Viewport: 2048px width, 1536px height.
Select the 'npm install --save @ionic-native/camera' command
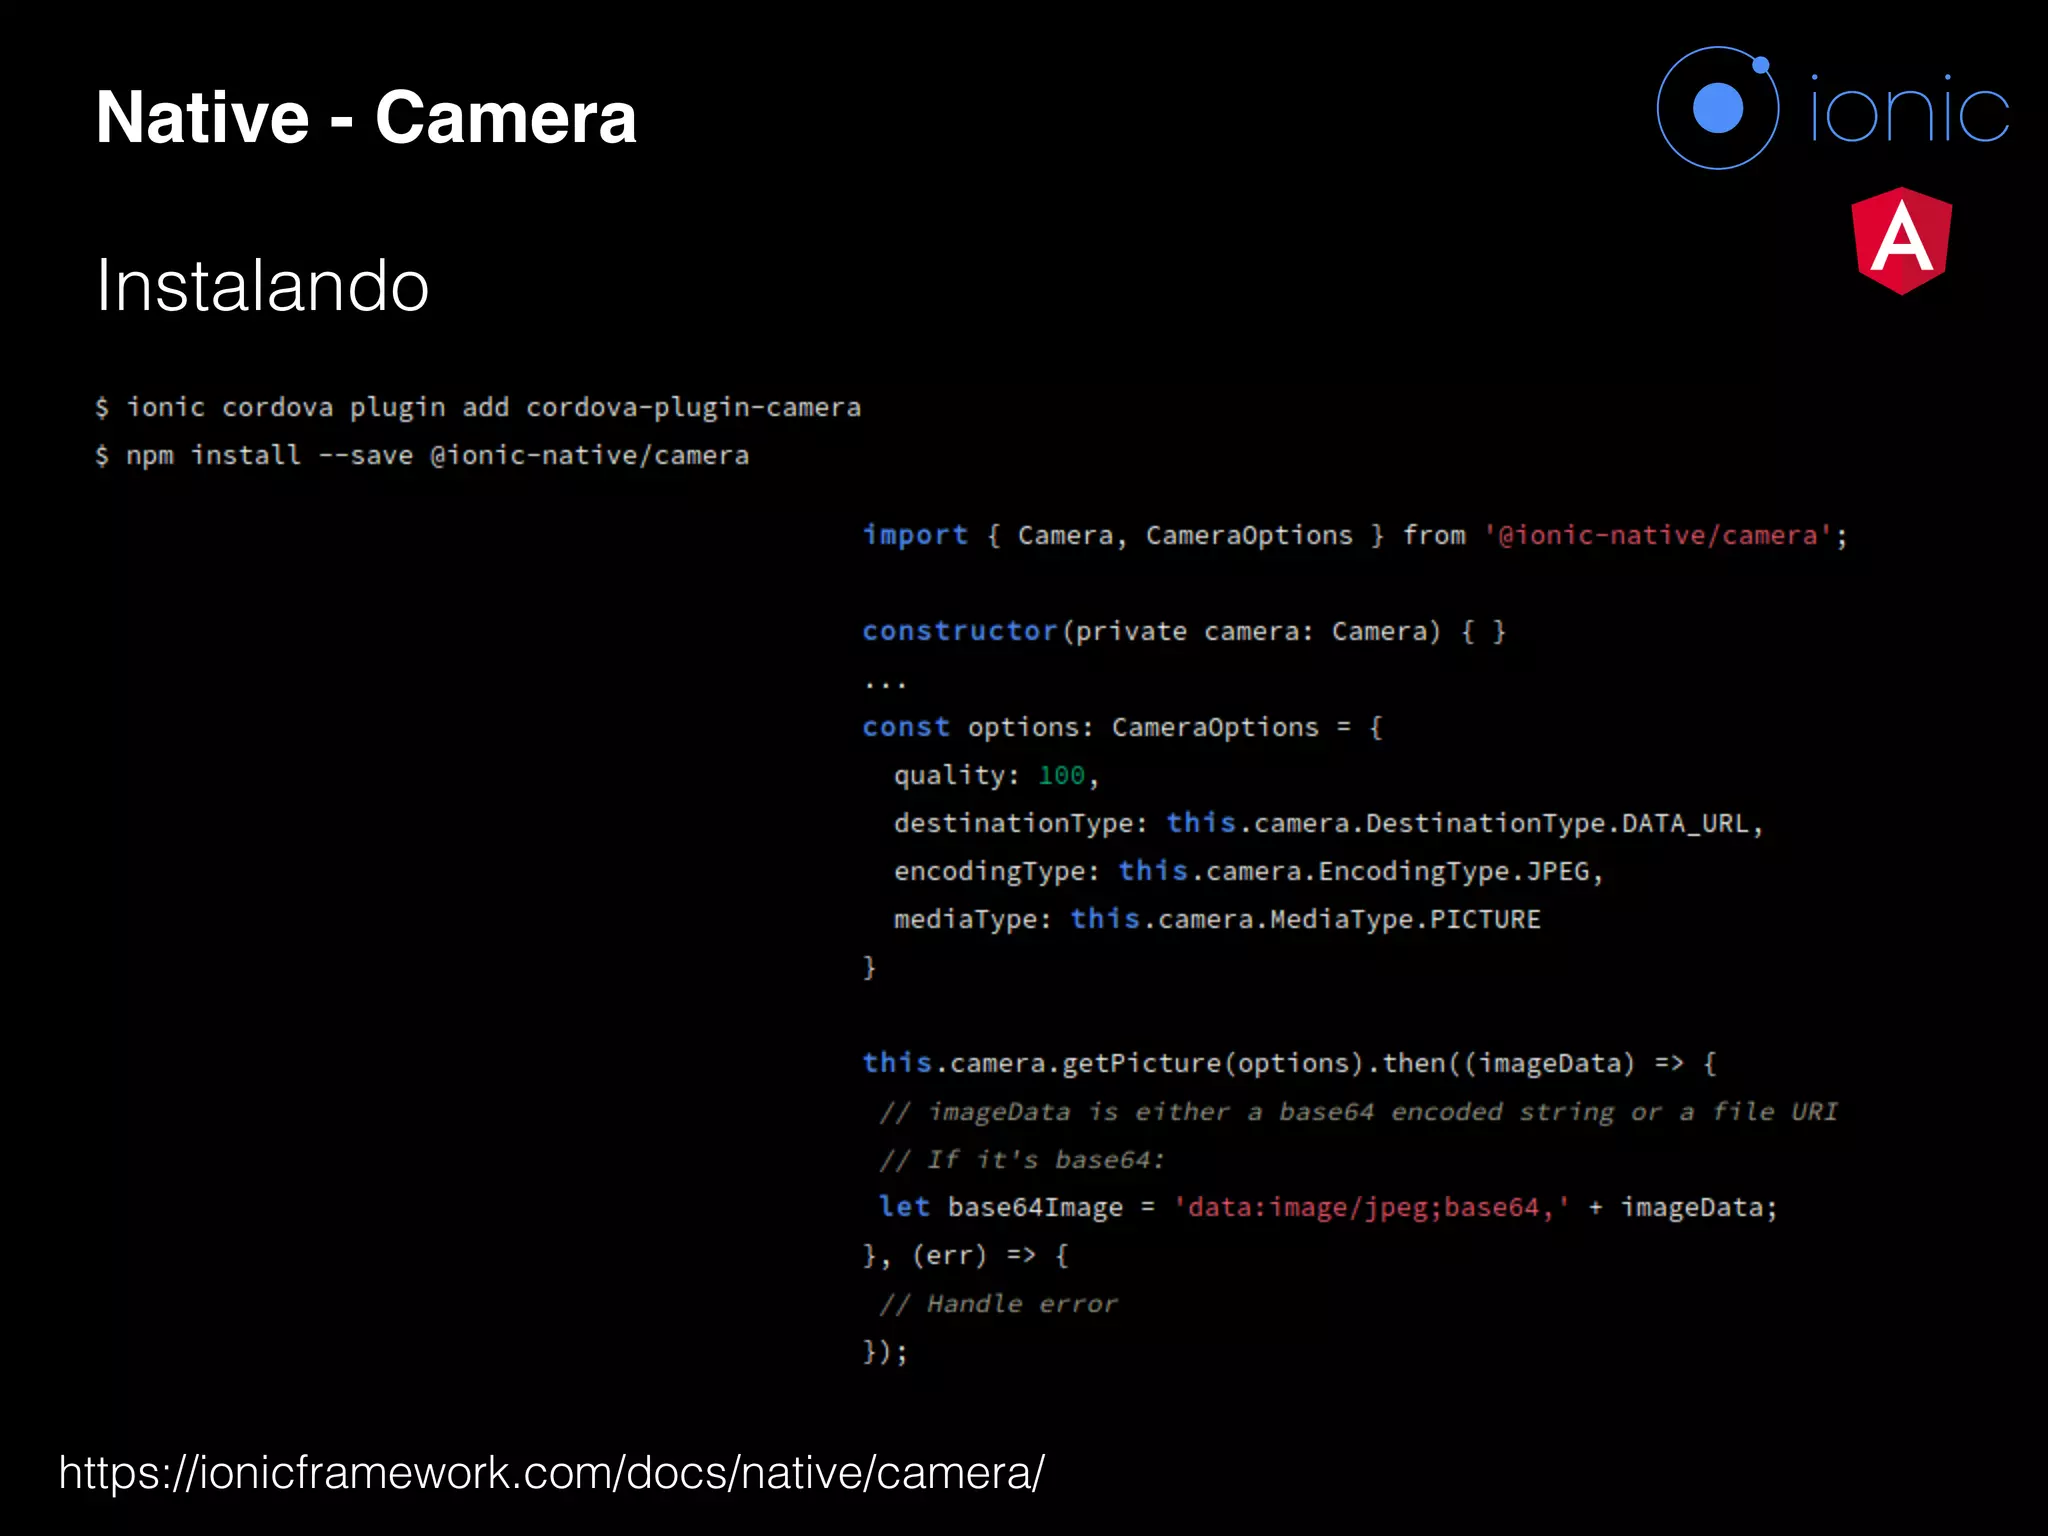click(x=422, y=456)
